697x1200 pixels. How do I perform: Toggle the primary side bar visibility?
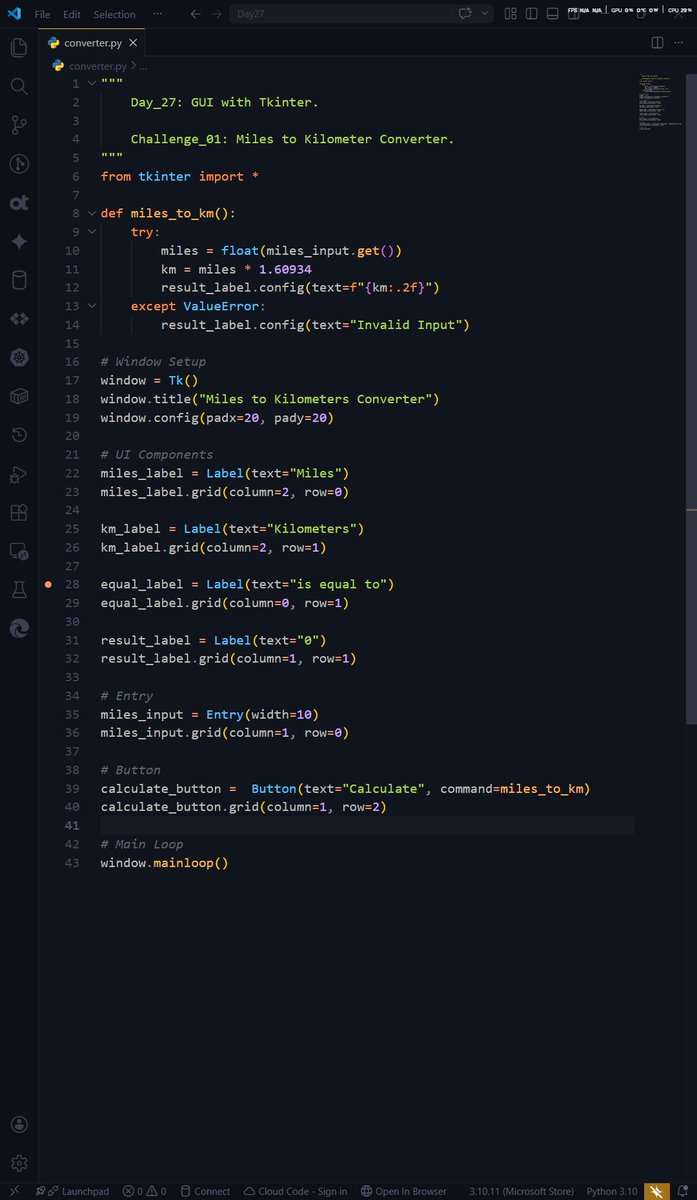(531, 14)
